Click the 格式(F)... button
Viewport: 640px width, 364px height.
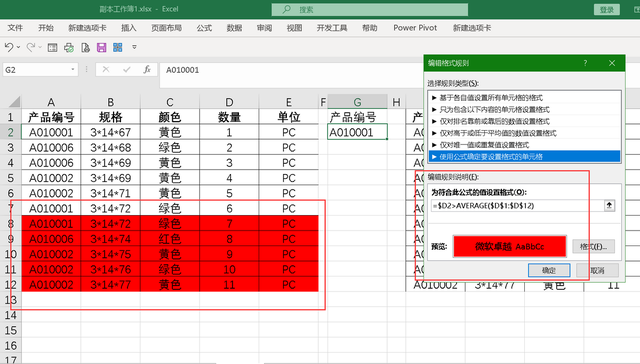(593, 246)
